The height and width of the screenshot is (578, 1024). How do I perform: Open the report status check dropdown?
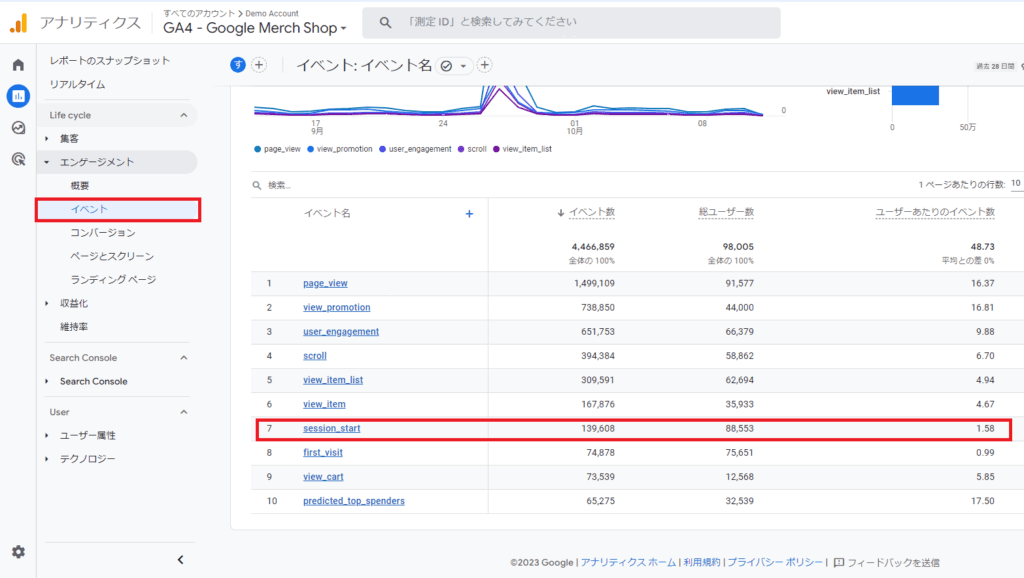455,65
